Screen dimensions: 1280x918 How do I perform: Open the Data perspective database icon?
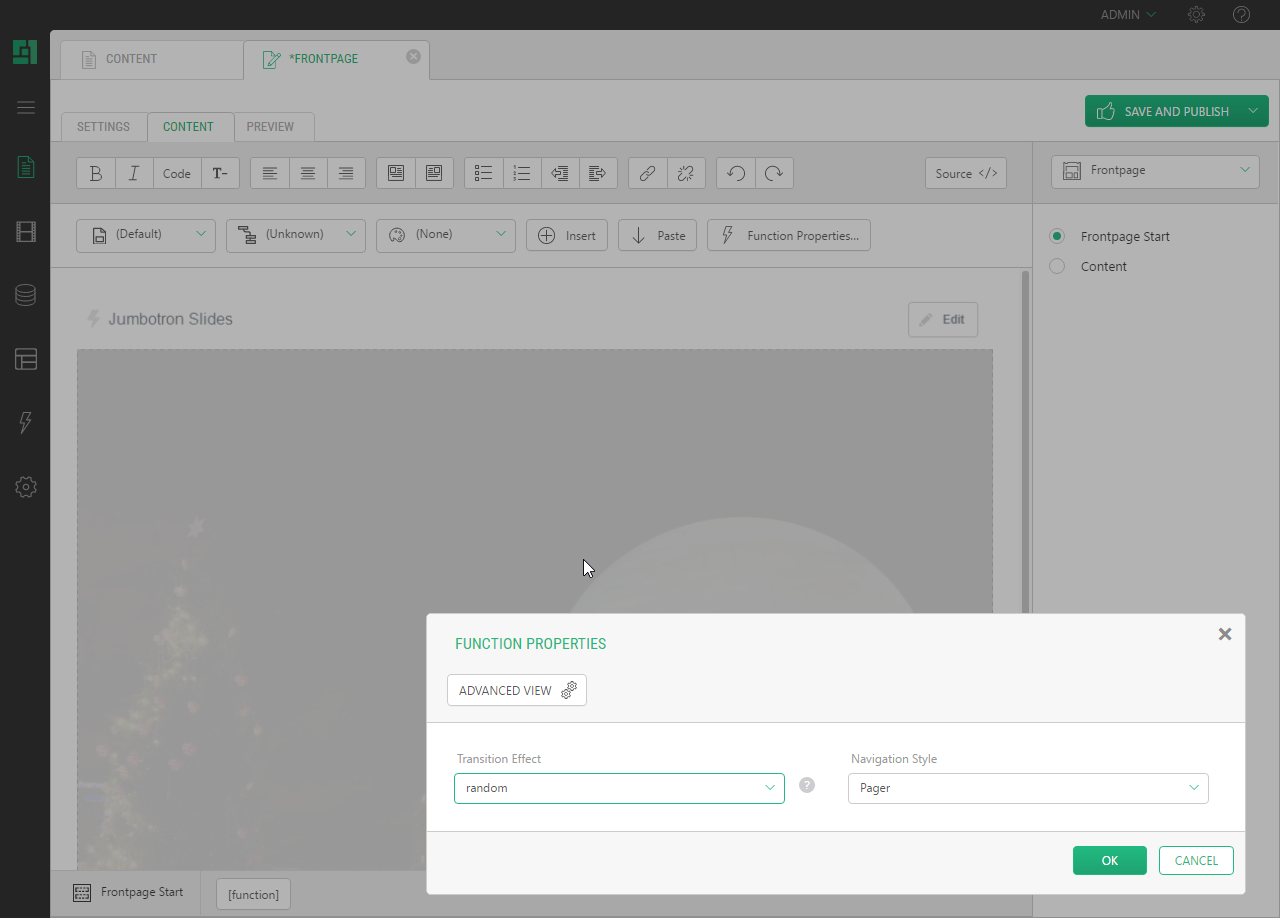coord(26,295)
